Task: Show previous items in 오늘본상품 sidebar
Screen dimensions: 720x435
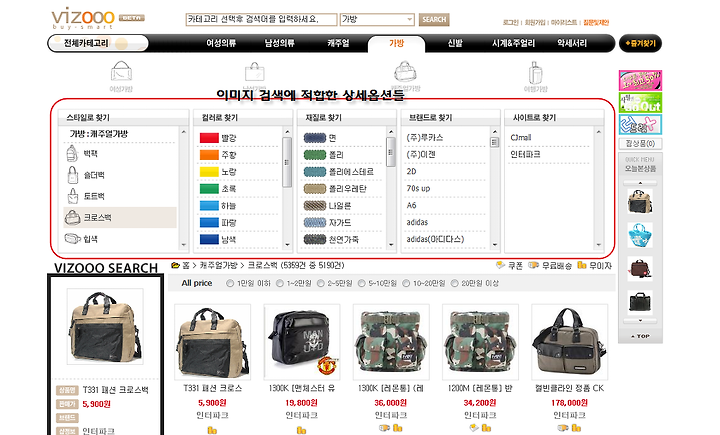Action: tap(640, 183)
